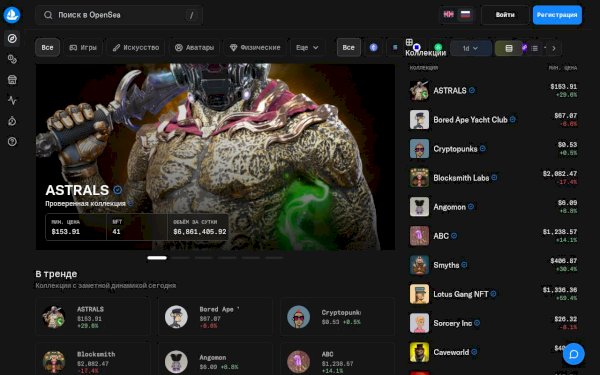Open the Blocksmith trending card

click(93, 360)
